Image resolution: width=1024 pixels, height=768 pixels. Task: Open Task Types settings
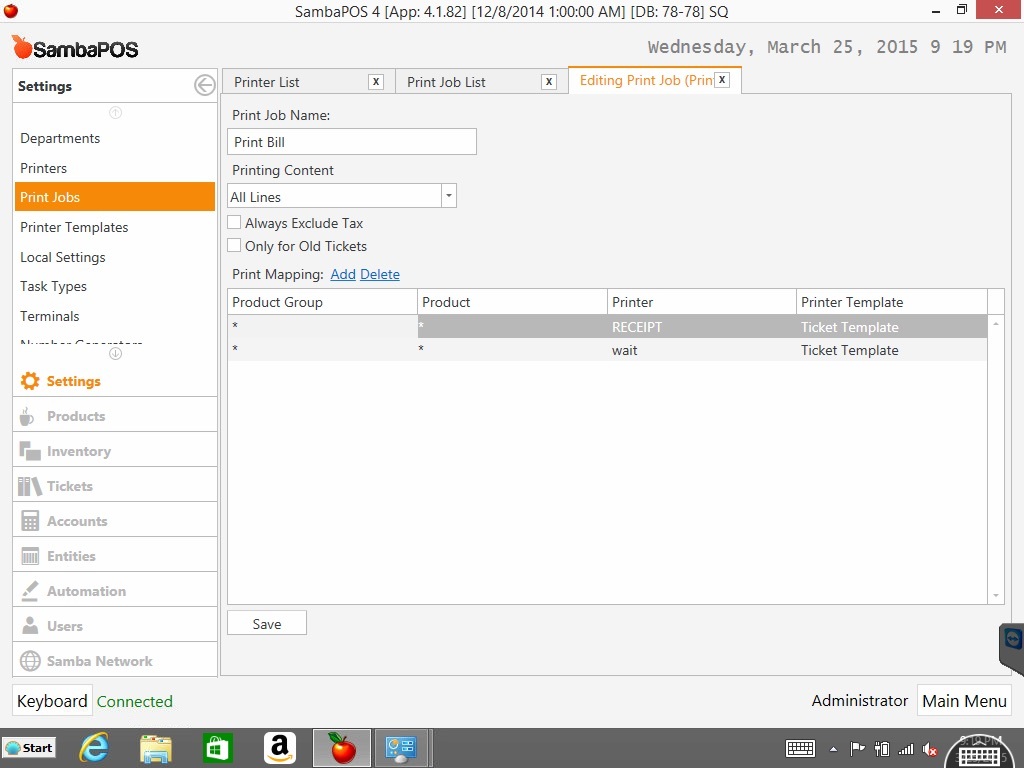(x=53, y=287)
